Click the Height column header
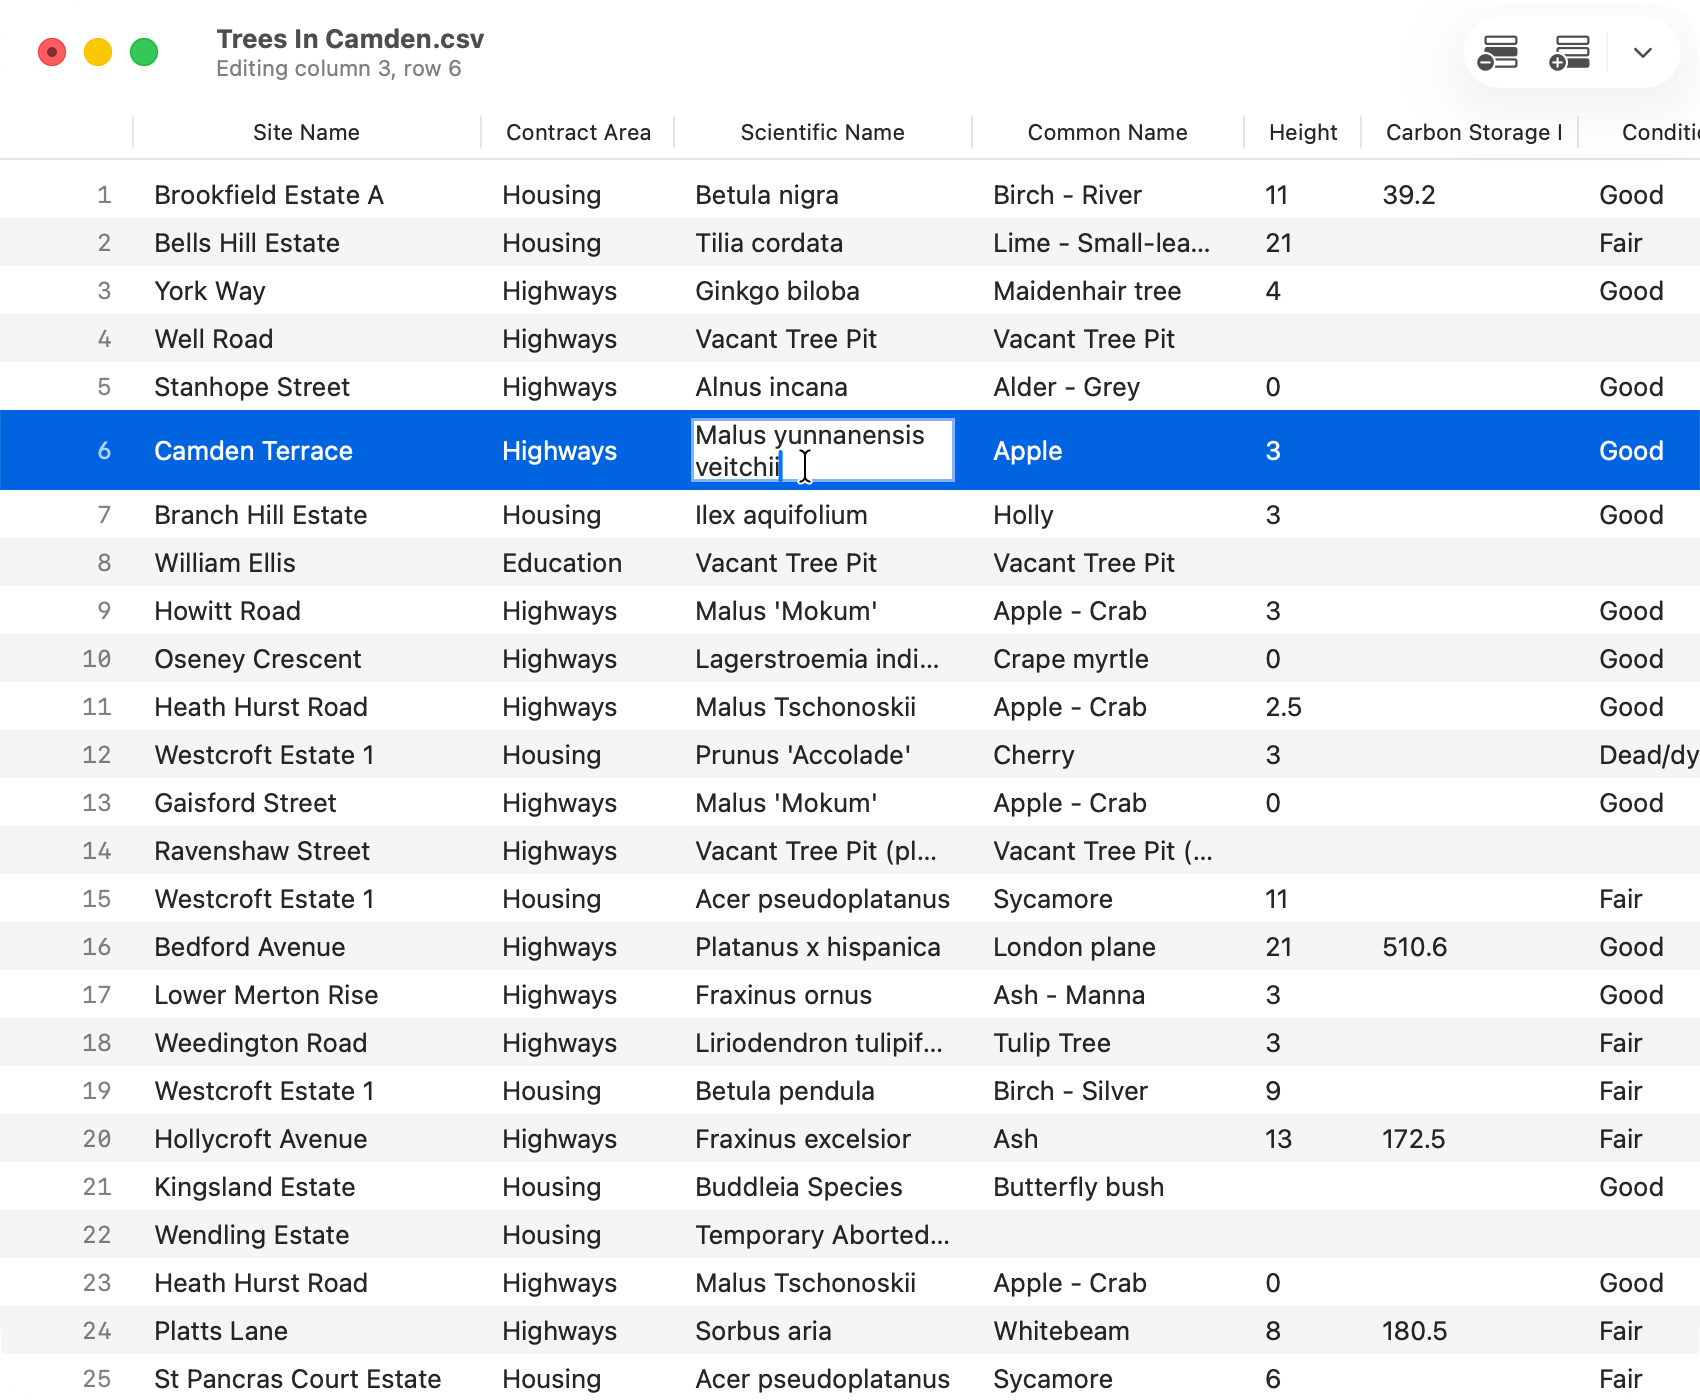This screenshot has height=1400, width=1700. pos(1302,133)
